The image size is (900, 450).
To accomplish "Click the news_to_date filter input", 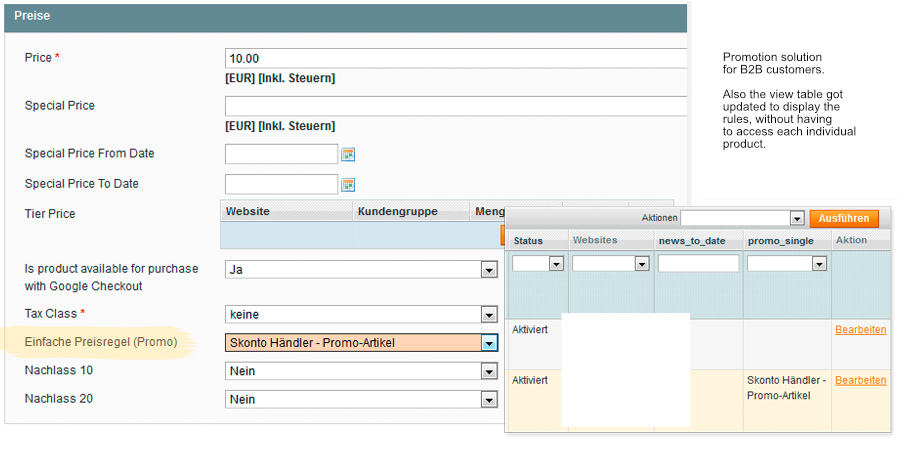I will coord(698,264).
